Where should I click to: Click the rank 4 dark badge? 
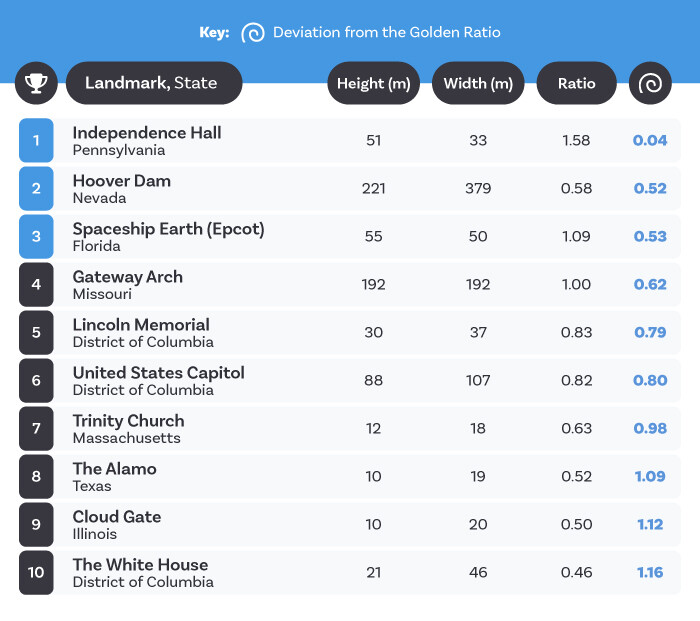(36, 285)
